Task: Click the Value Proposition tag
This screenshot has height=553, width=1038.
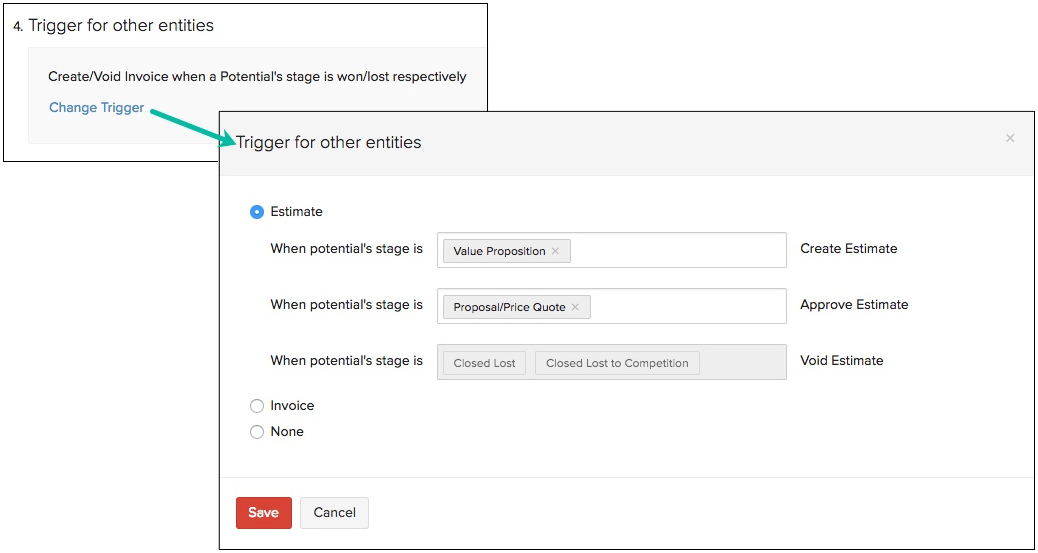Action: point(499,251)
